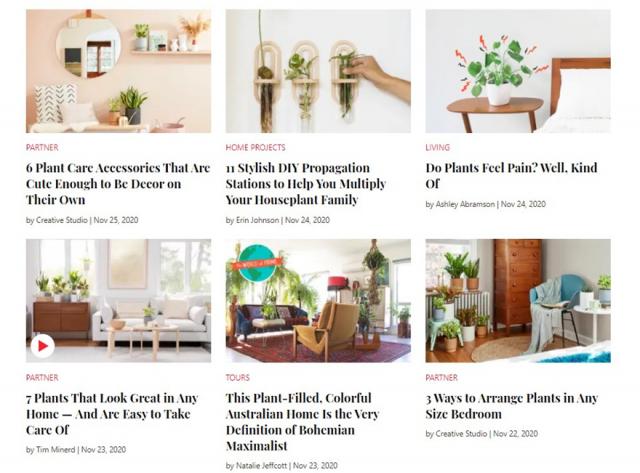
Task: Open the plant care accessories article thumbnail
Action: (118, 71)
